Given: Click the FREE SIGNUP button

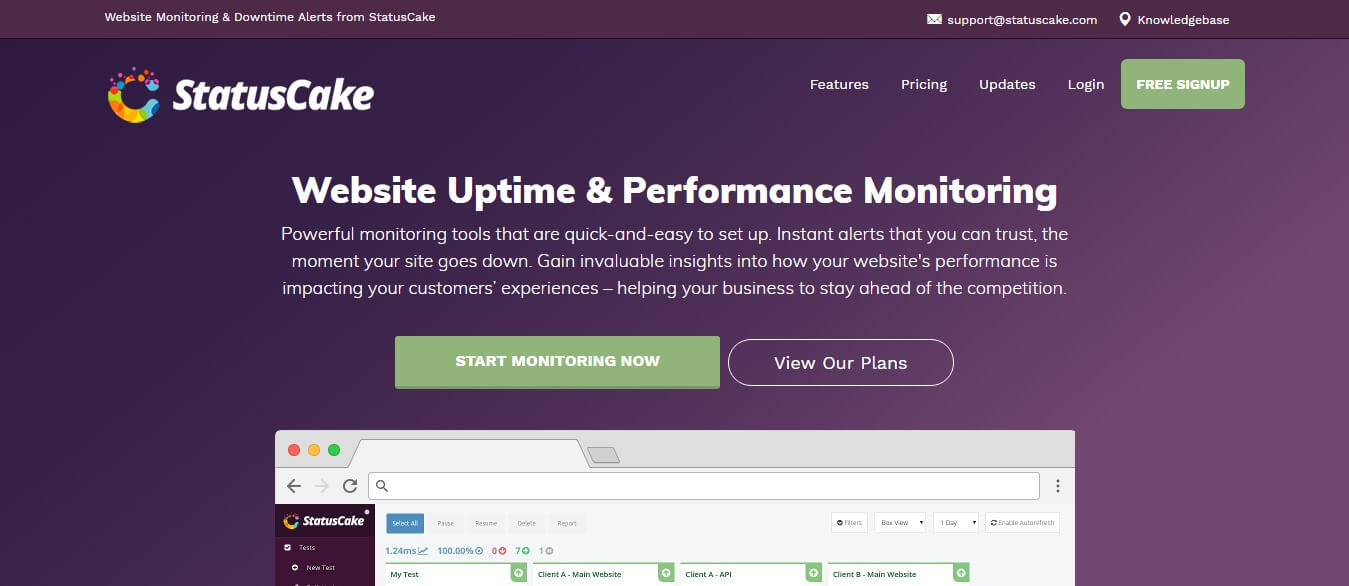Looking at the screenshot, I should 1183,84.
